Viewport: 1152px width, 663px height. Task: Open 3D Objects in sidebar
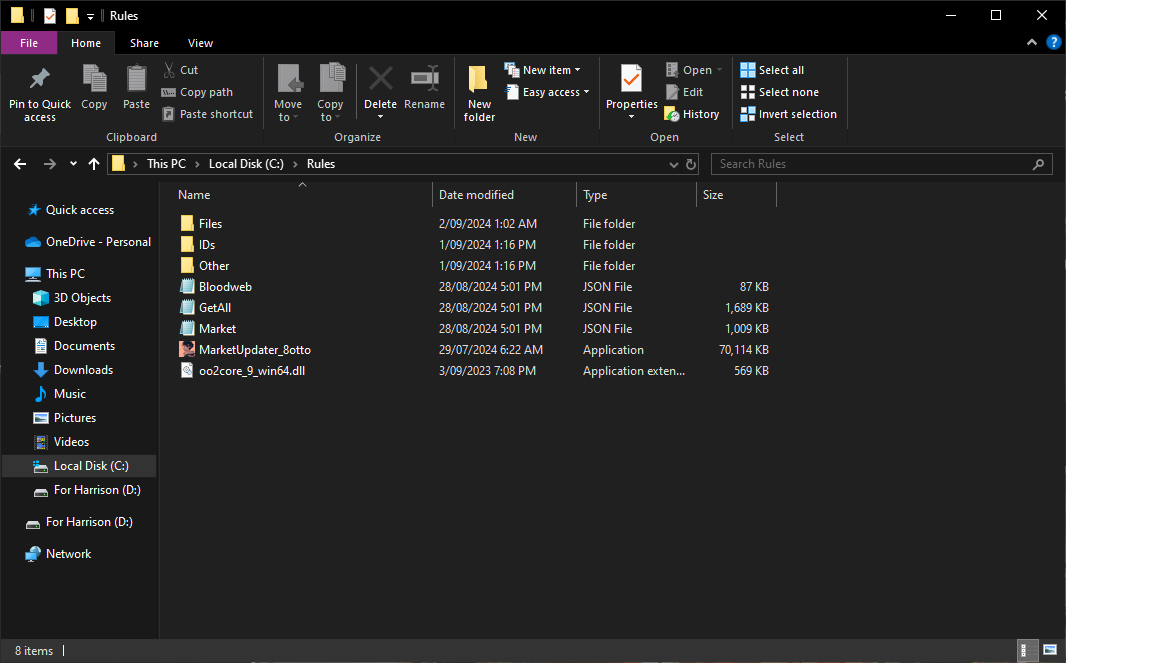[72, 298]
